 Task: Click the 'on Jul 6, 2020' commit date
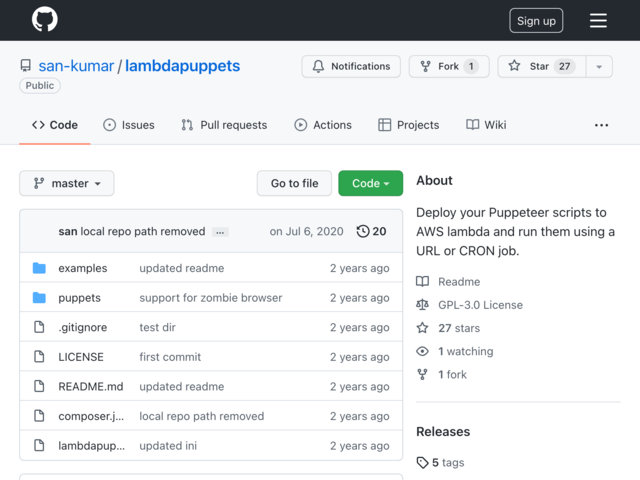pos(306,231)
